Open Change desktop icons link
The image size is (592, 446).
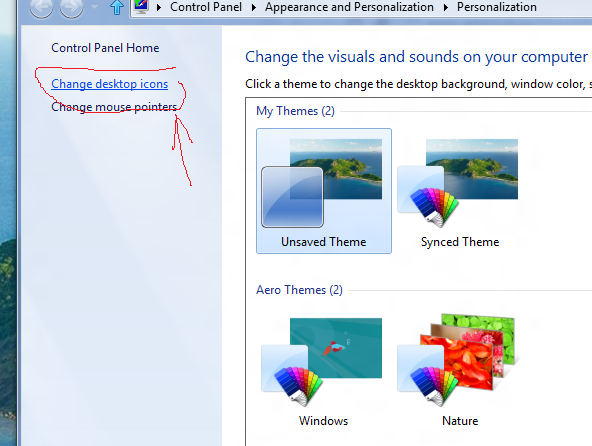(x=109, y=84)
